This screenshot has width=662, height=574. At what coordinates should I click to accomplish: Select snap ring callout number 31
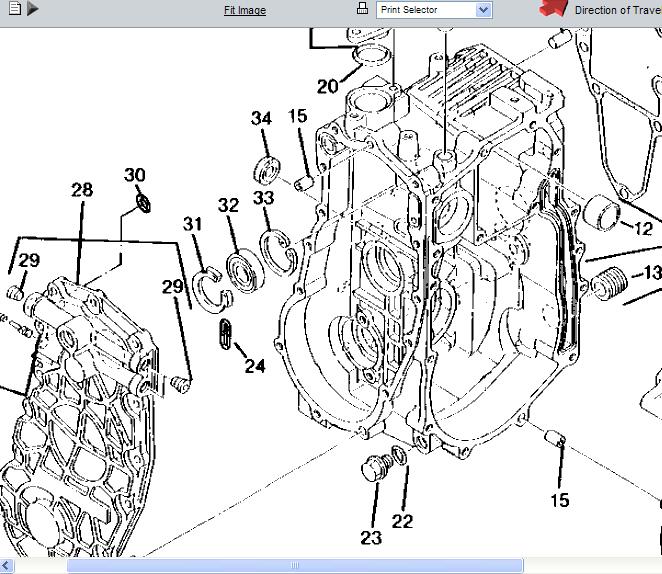192,223
